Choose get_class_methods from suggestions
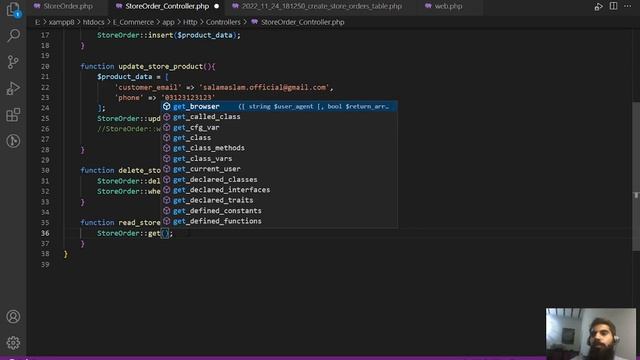Screen dimensions: 640x360 [279, 148]
